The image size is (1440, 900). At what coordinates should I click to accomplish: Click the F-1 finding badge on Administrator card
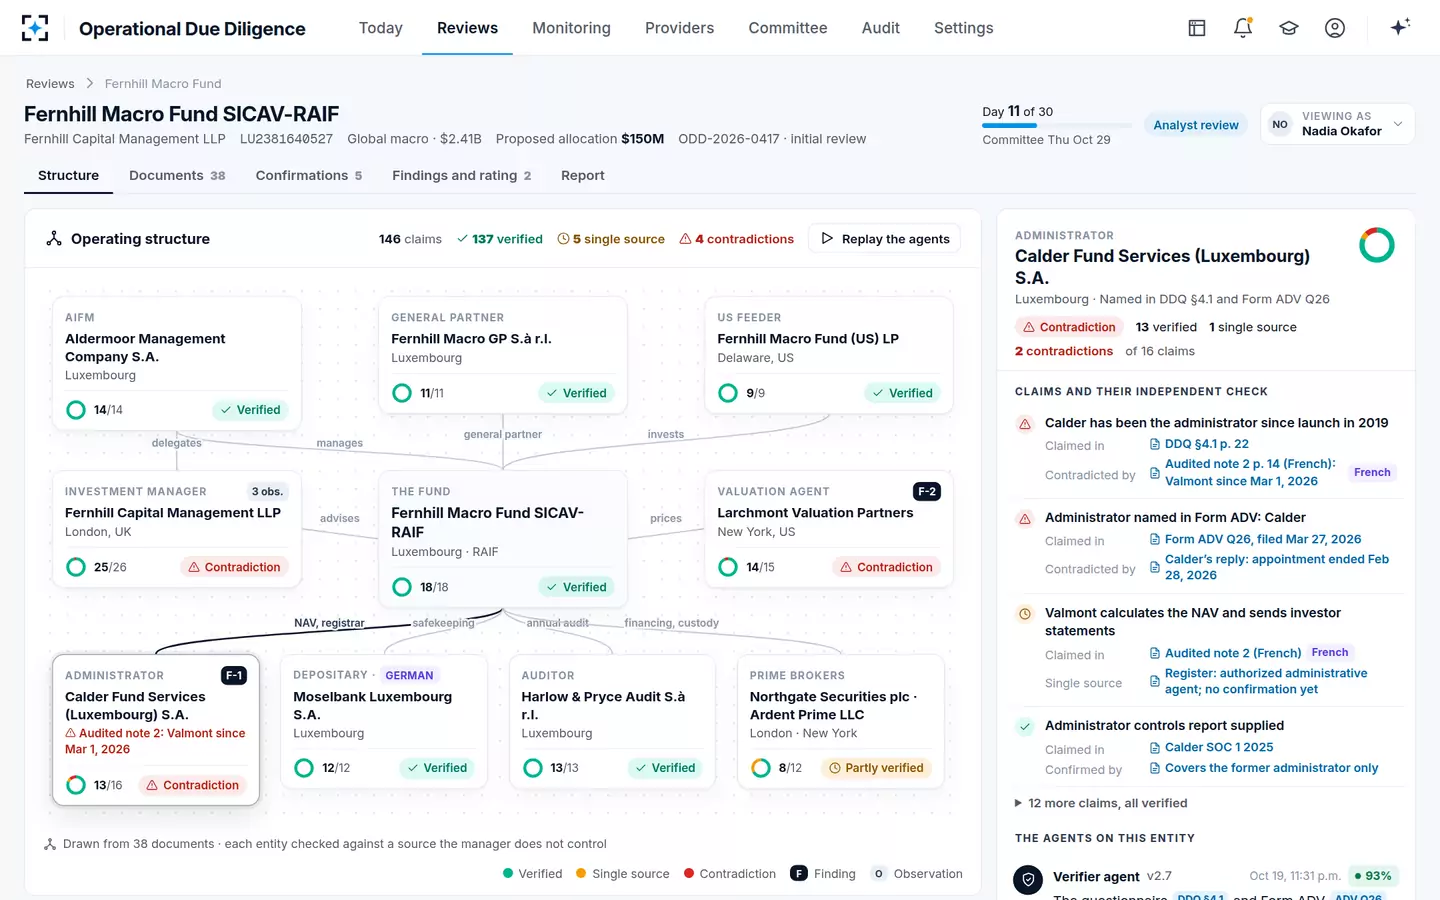point(233,676)
